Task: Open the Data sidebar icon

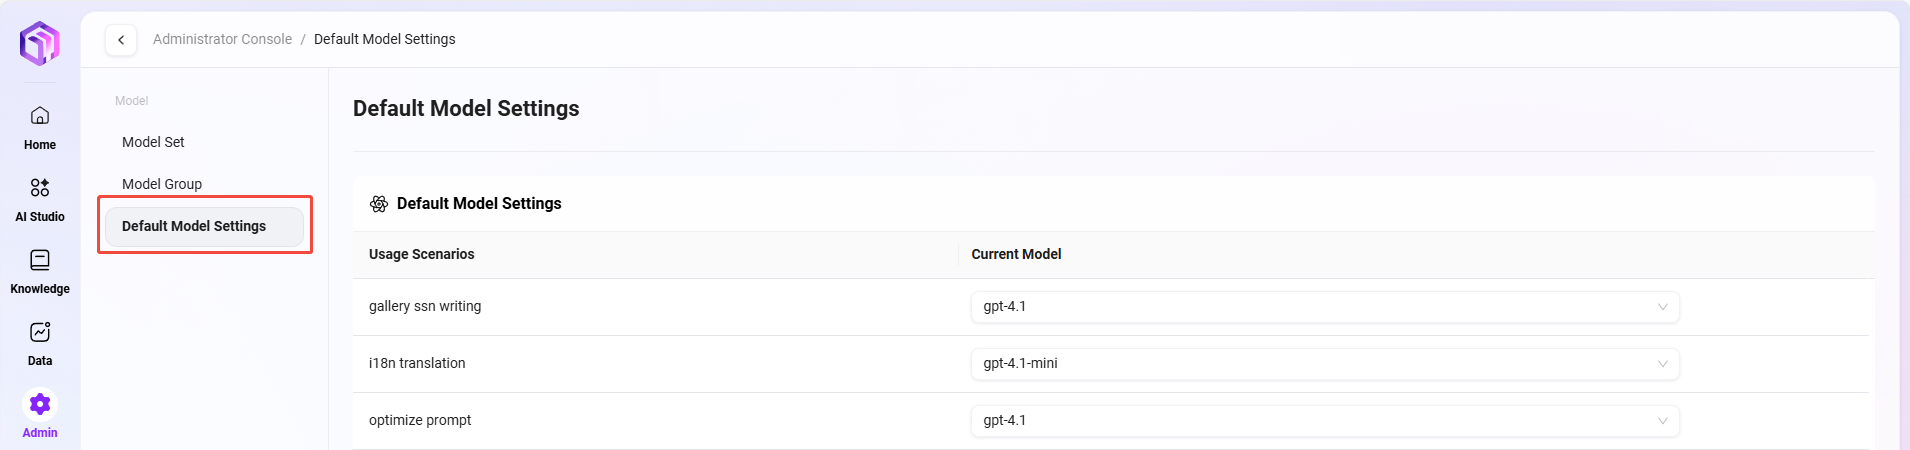Action: tap(40, 332)
